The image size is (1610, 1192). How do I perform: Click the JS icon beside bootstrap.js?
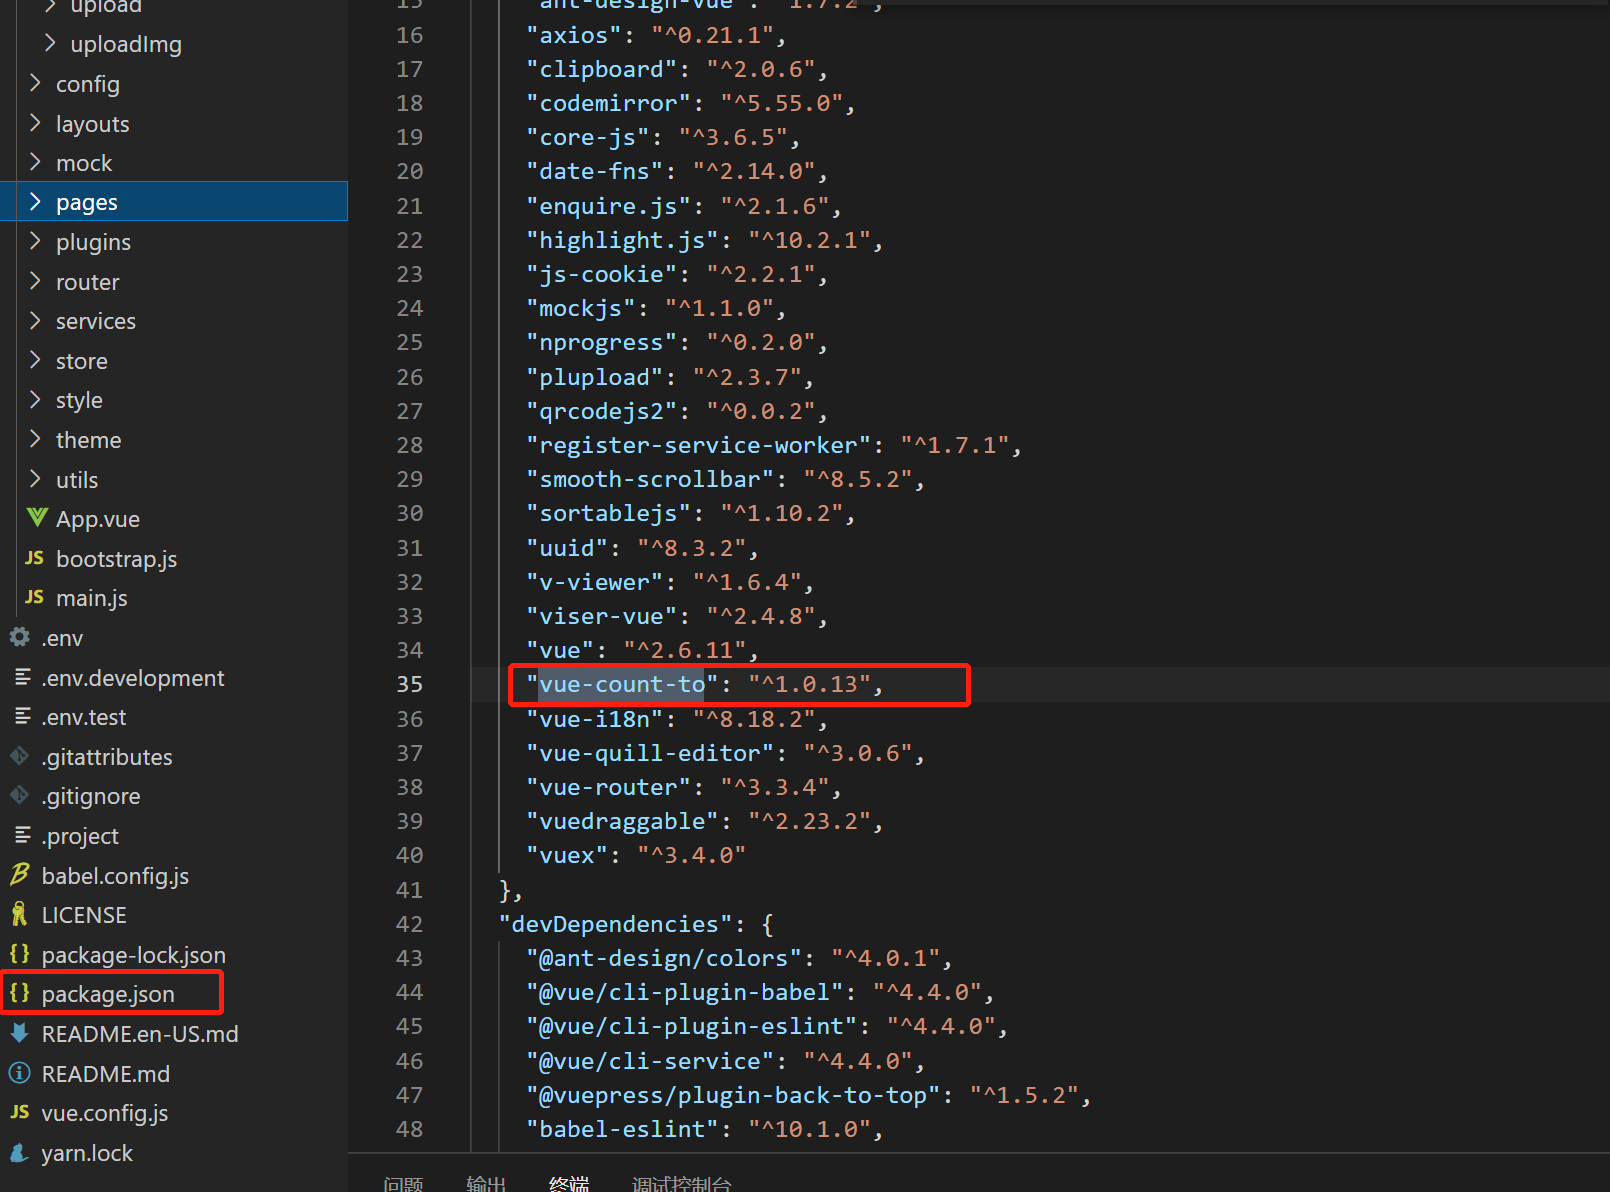click(33, 558)
